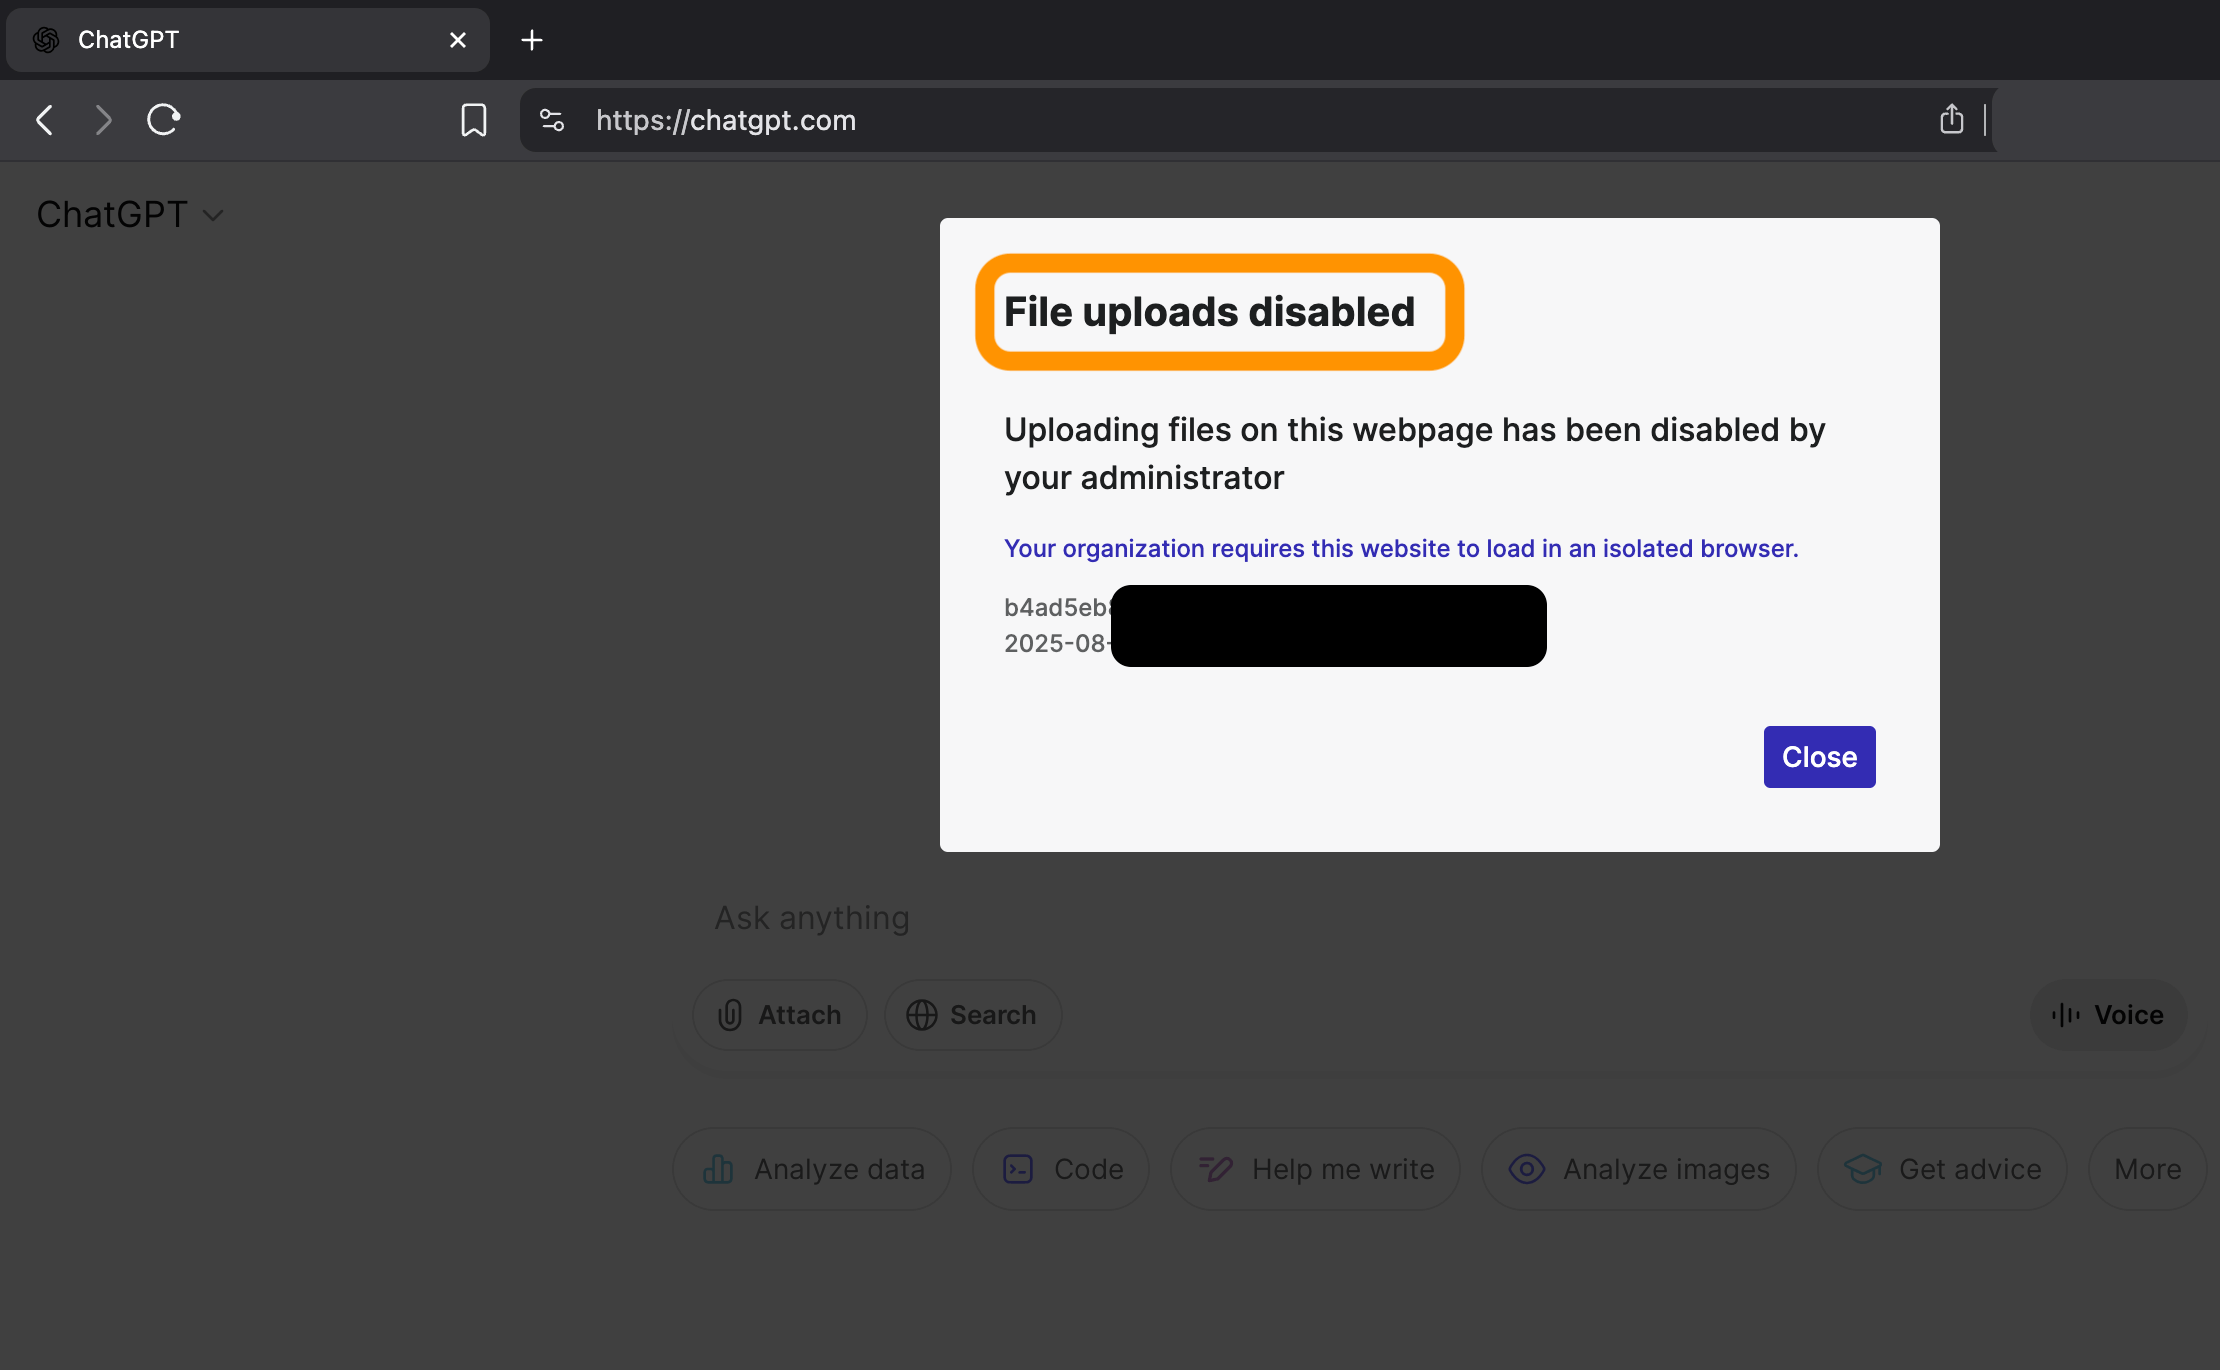Select the Get advice graduation cap icon
2220x1370 pixels.
tap(1864, 1169)
